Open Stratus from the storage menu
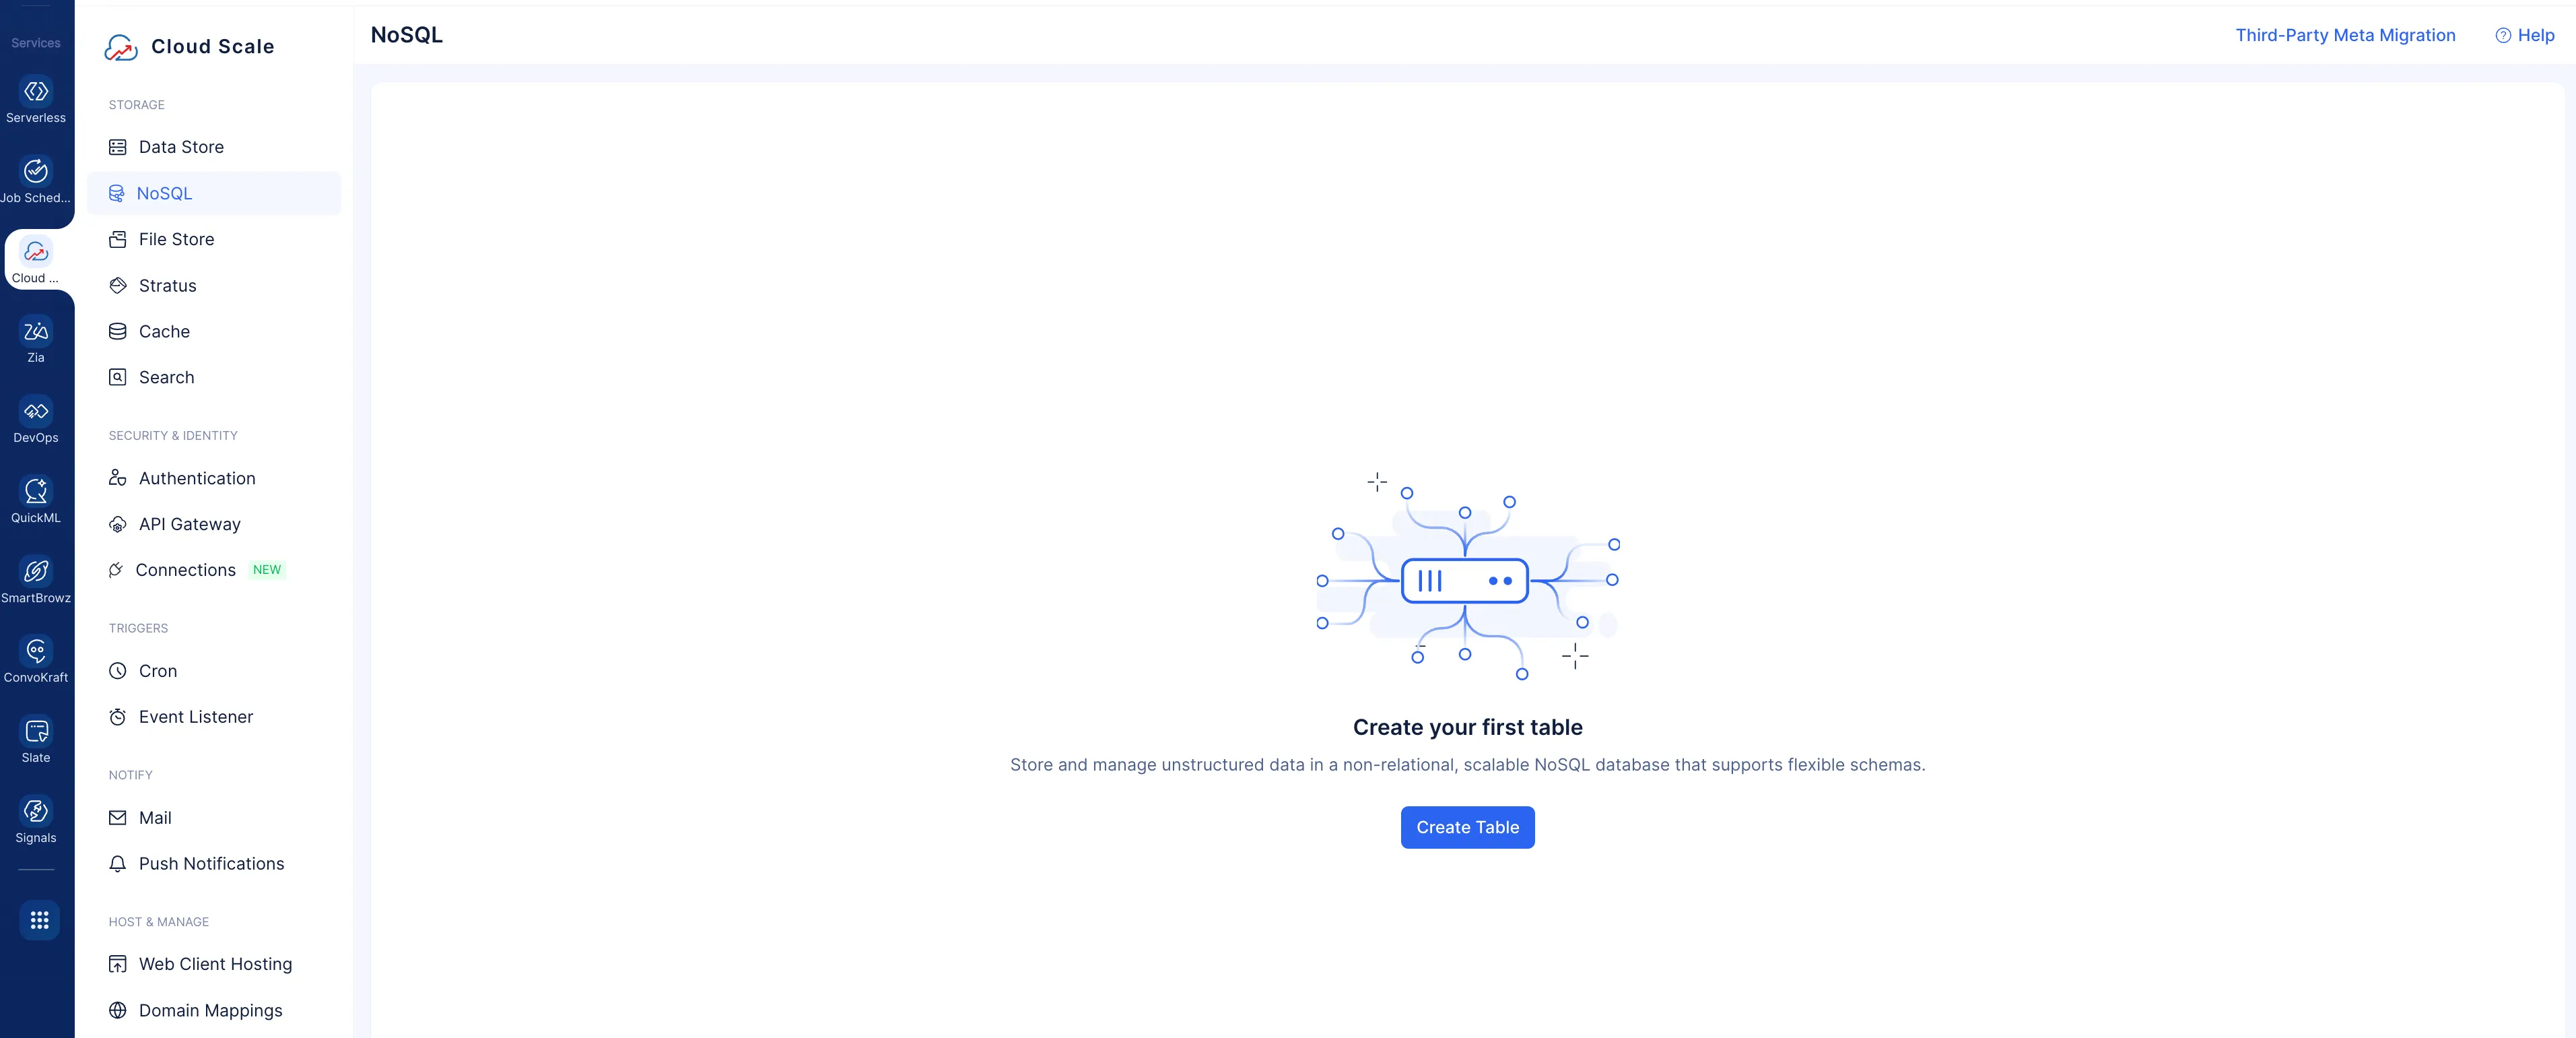Image resolution: width=2576 pixels, height=1038 pixels. coord(167,286)
